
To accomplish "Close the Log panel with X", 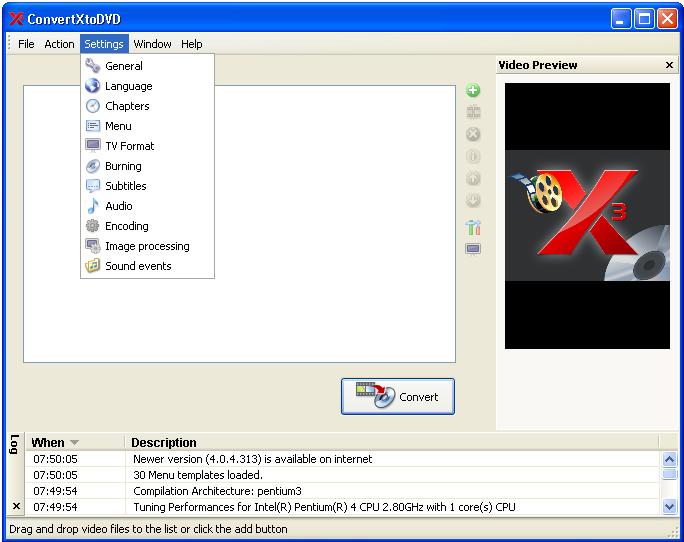I will pos(16,506).
